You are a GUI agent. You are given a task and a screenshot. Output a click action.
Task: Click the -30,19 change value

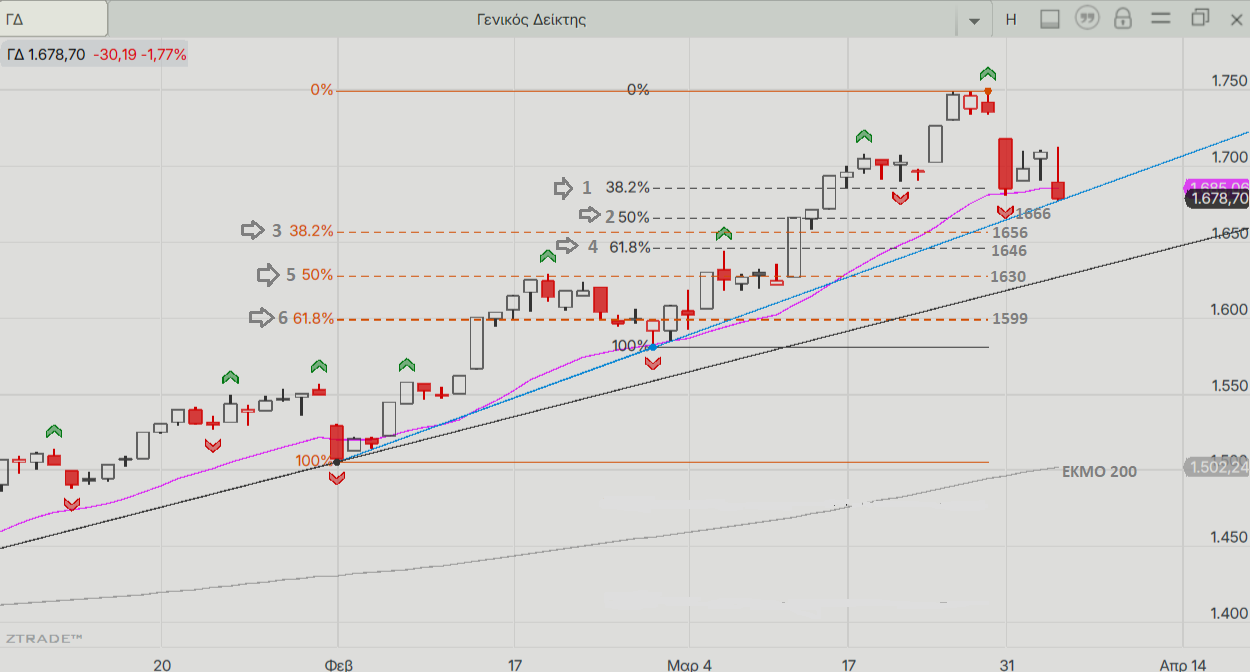click(114, 55)
